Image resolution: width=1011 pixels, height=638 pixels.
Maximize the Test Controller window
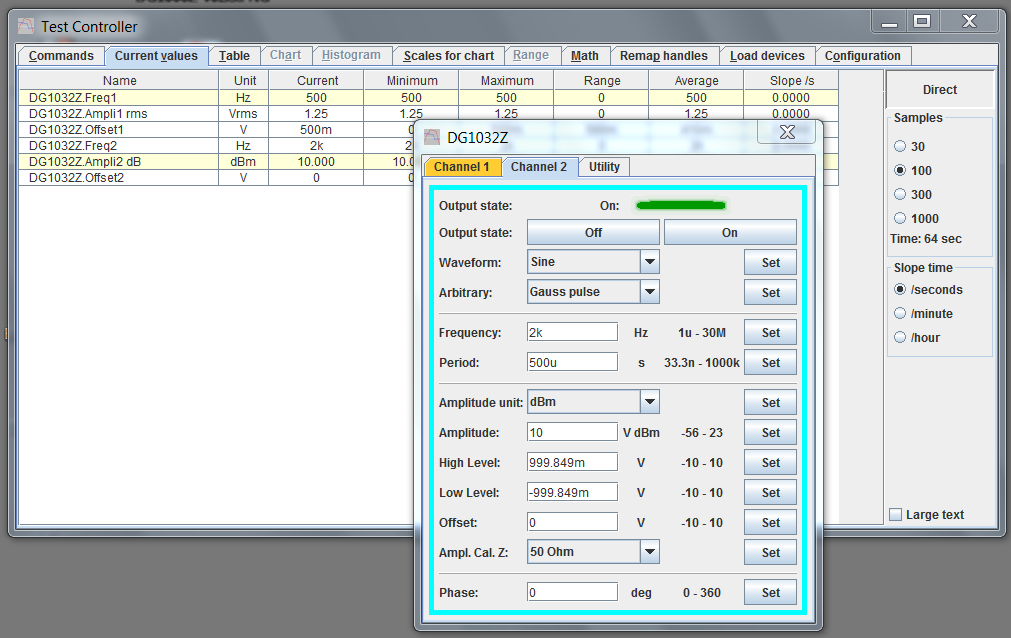pyautogui.click(x=922, y=21)
